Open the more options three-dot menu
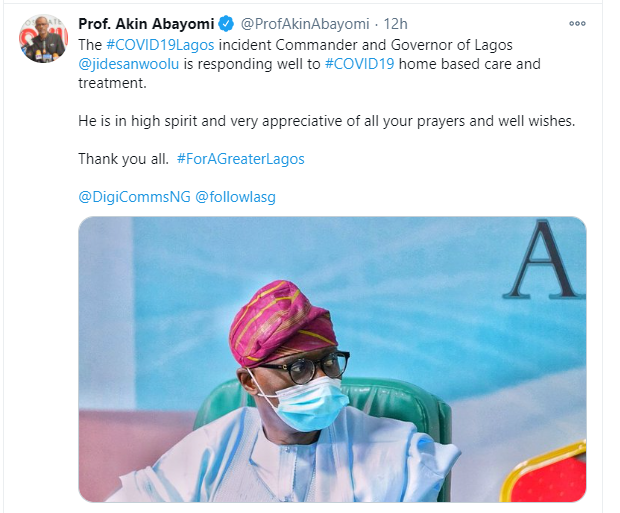 pyautogui.click(x=577, y=23)
